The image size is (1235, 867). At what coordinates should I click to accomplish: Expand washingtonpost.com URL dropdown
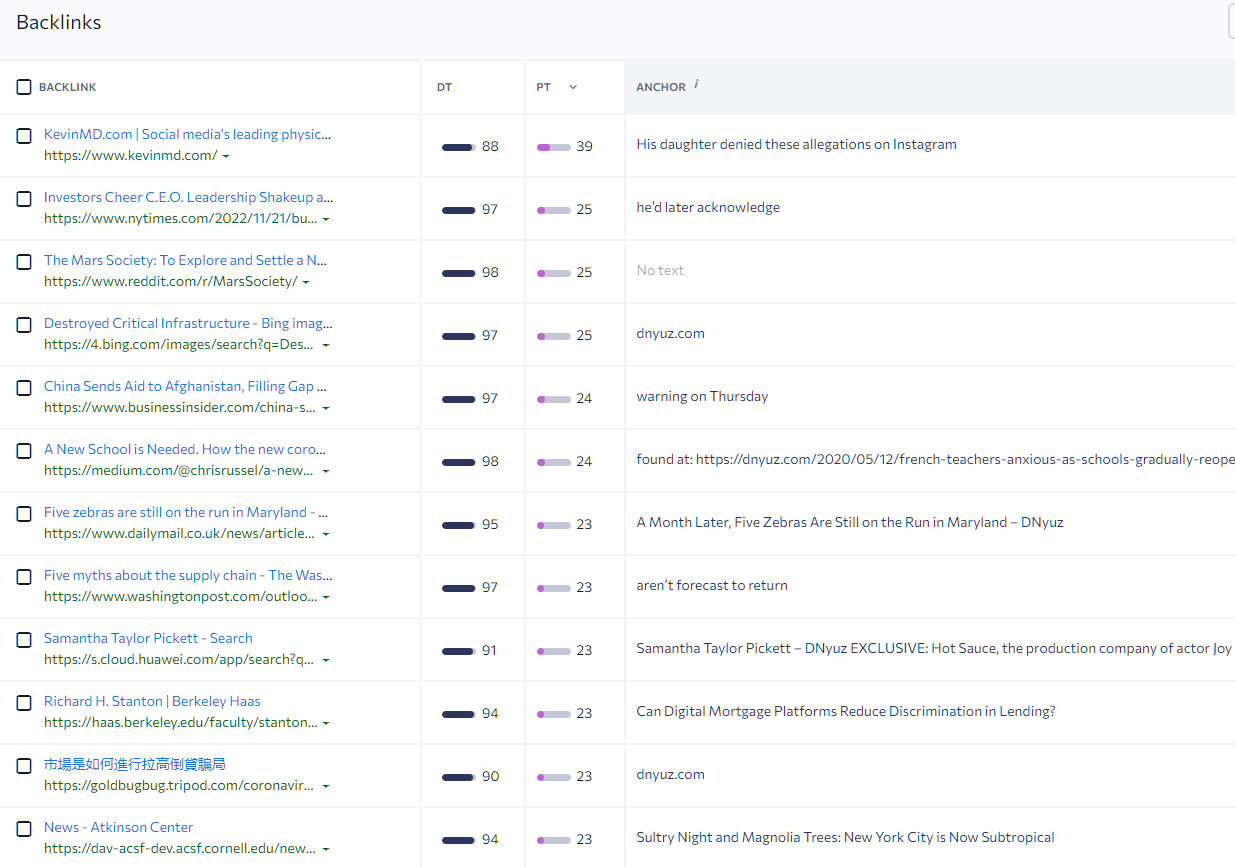click(326, 597)
